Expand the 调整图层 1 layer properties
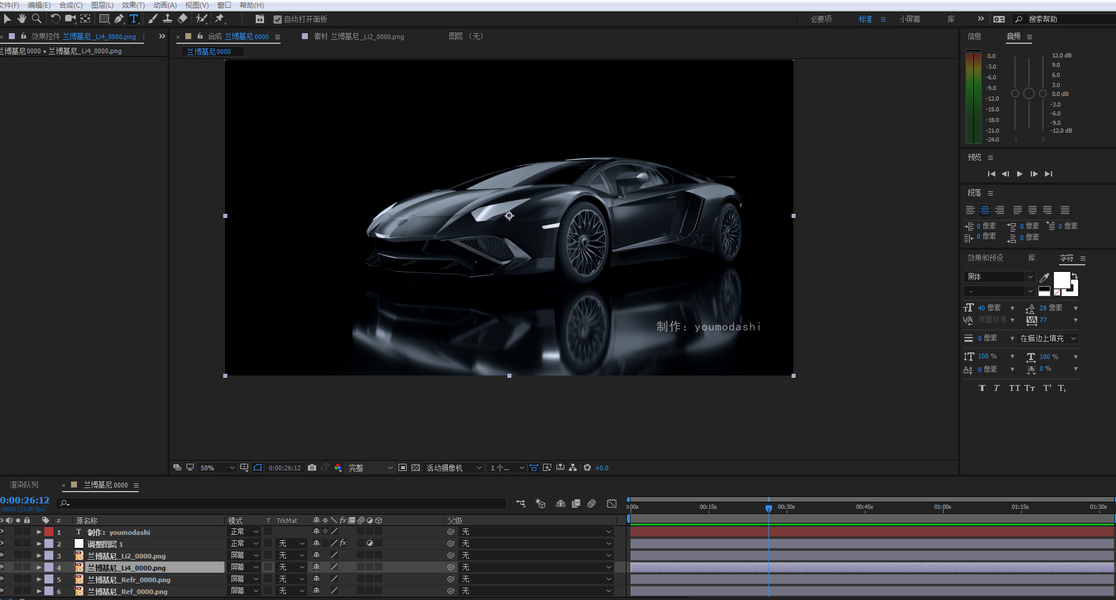 click(39, 544)
